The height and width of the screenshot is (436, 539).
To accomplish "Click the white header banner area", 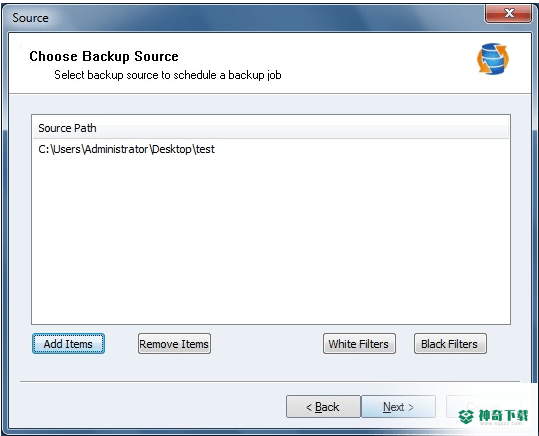I will pos(270,63).
